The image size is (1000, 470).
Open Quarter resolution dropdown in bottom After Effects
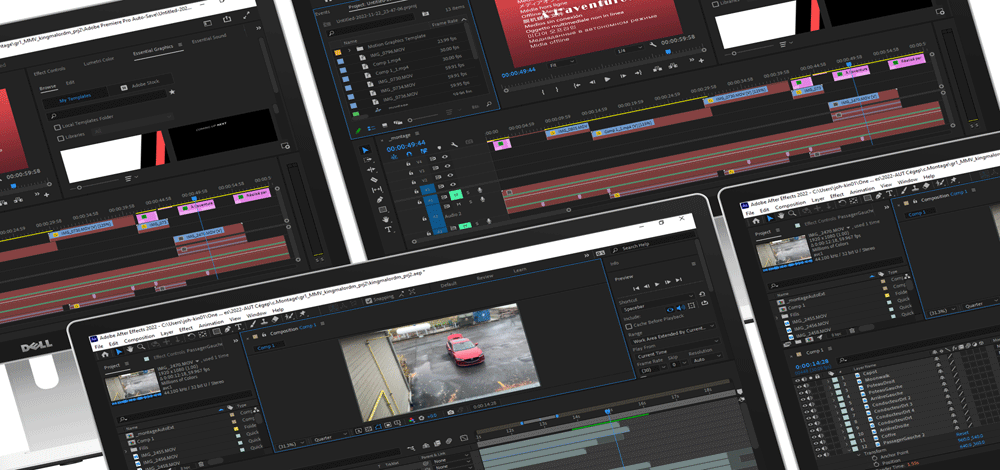pos(330,437)
